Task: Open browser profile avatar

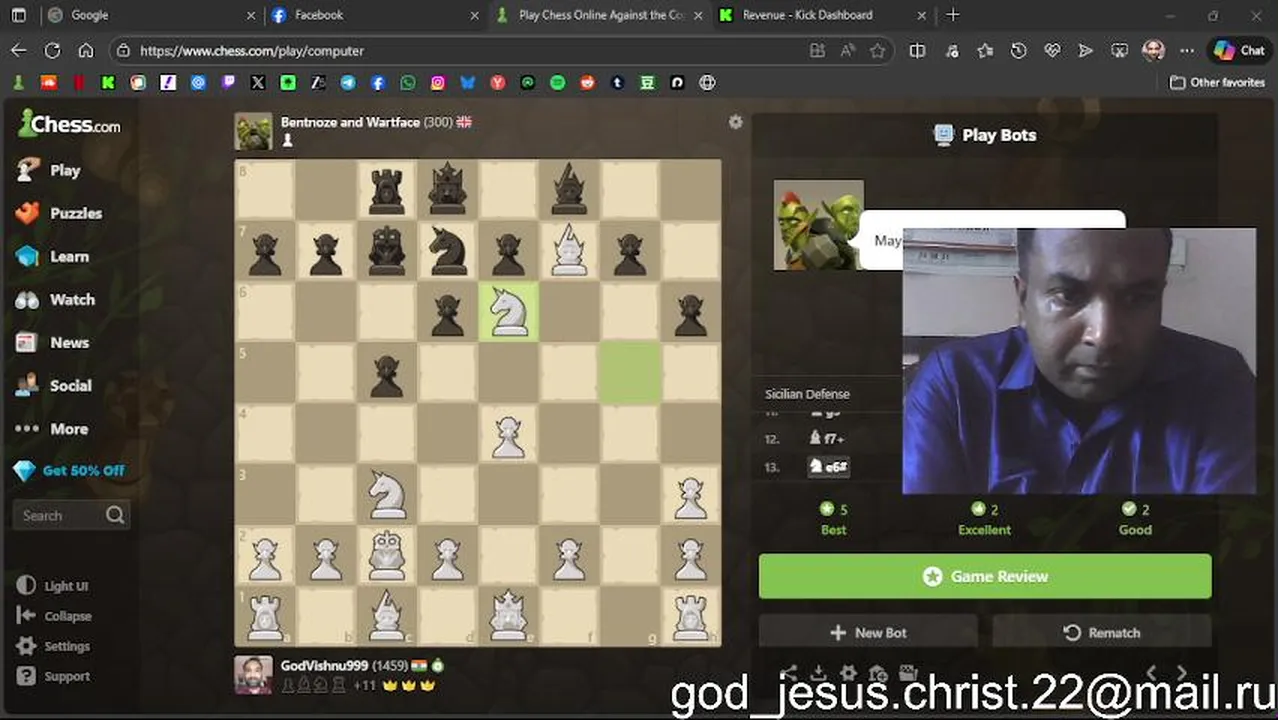Action: 1153,50
